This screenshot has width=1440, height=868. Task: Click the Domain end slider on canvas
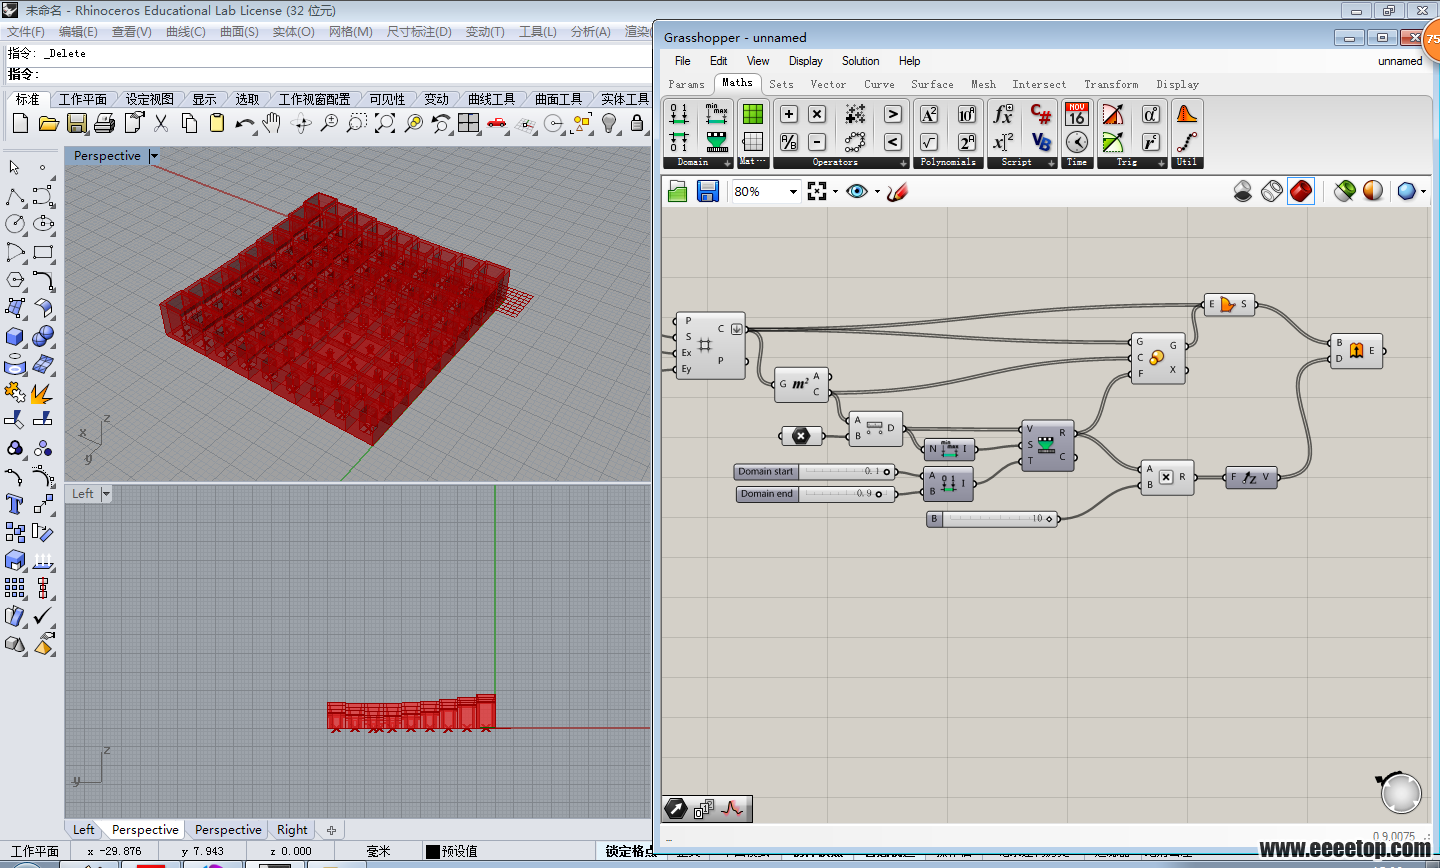click(815, 494)
